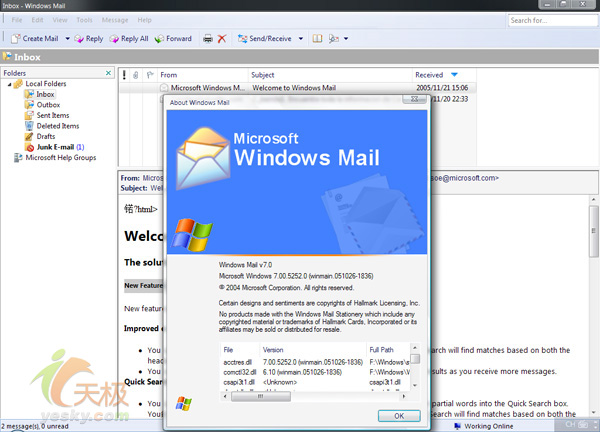Click the 2005/11/21 15:06 received date
This screenshot has height=432, width=600.
[442, 88]
